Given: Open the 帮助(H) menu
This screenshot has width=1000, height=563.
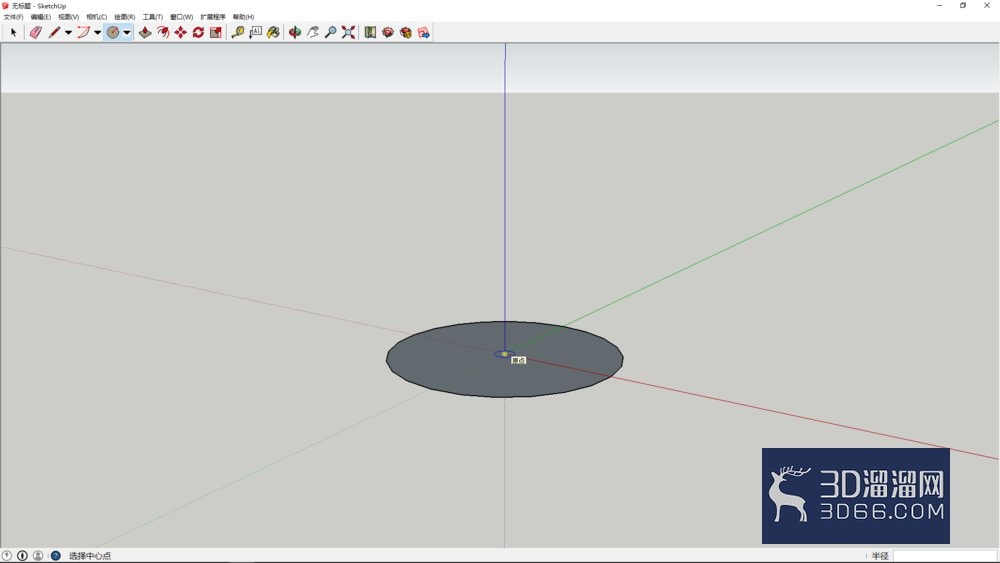Looking at the screenshot, I should 243,17.
